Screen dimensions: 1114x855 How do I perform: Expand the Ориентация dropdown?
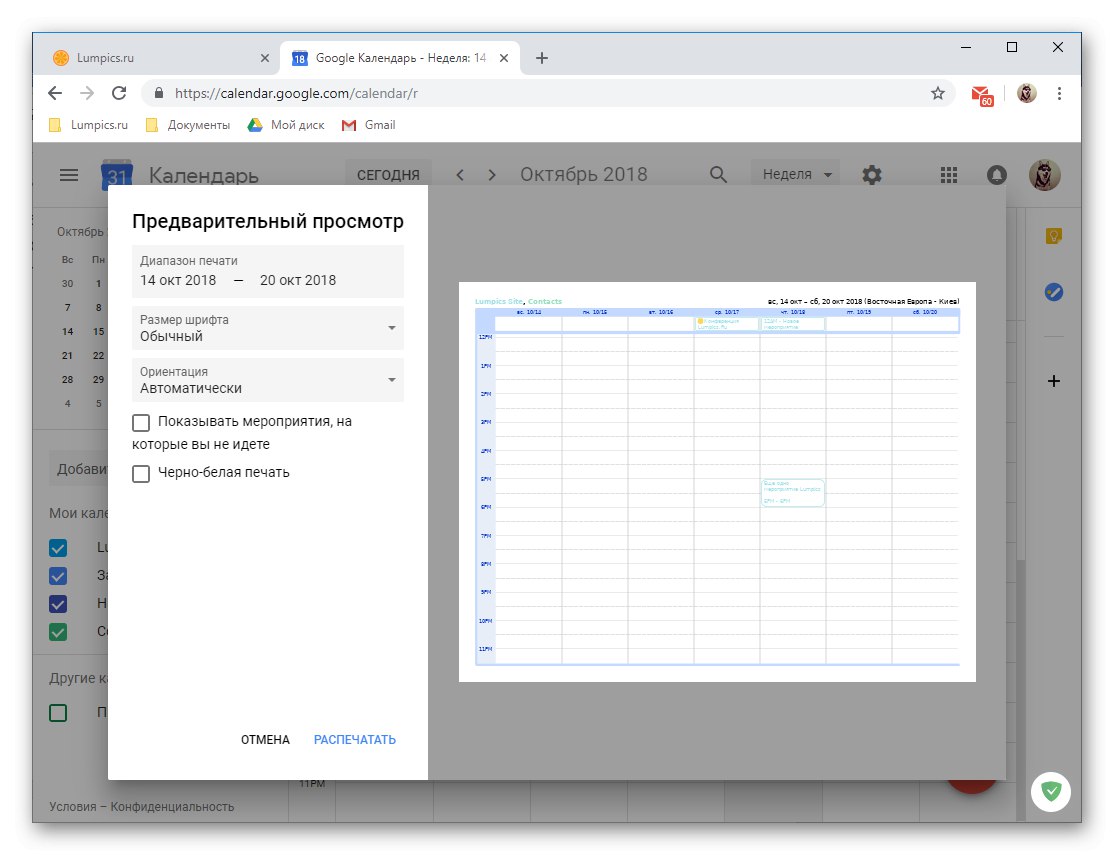pyautogui.click(x=268, y=380)
